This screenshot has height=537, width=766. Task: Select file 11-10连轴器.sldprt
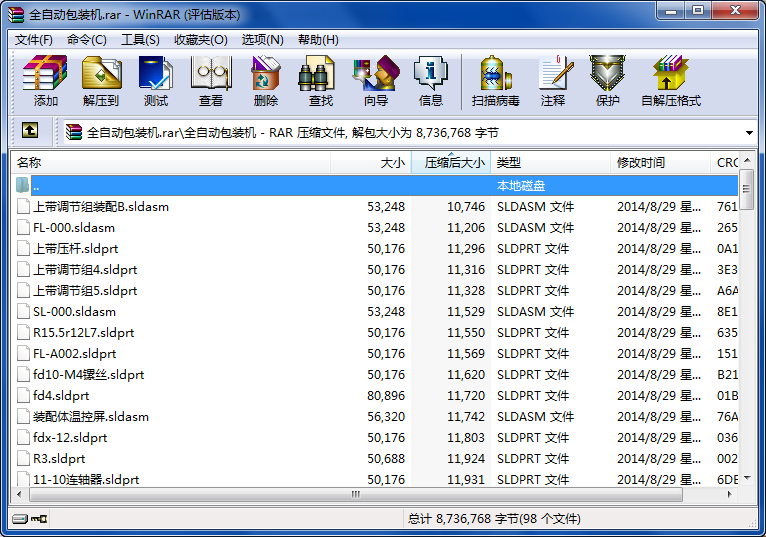point(86,480)
